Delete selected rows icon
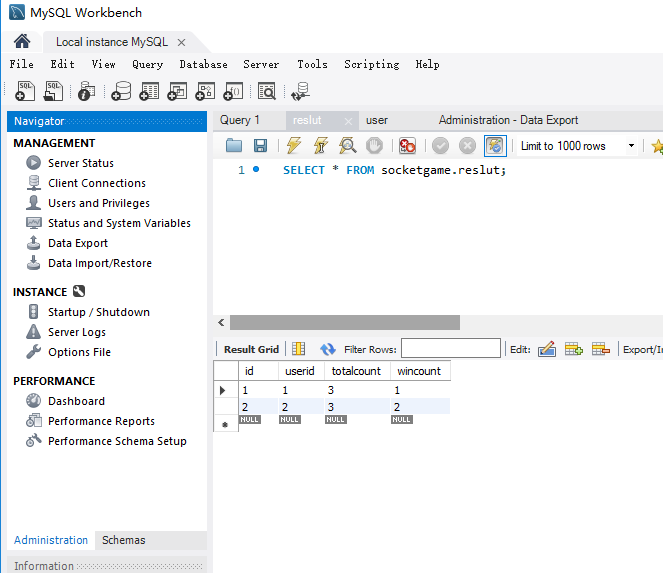663x573 pixels. [x=601, y=349]
